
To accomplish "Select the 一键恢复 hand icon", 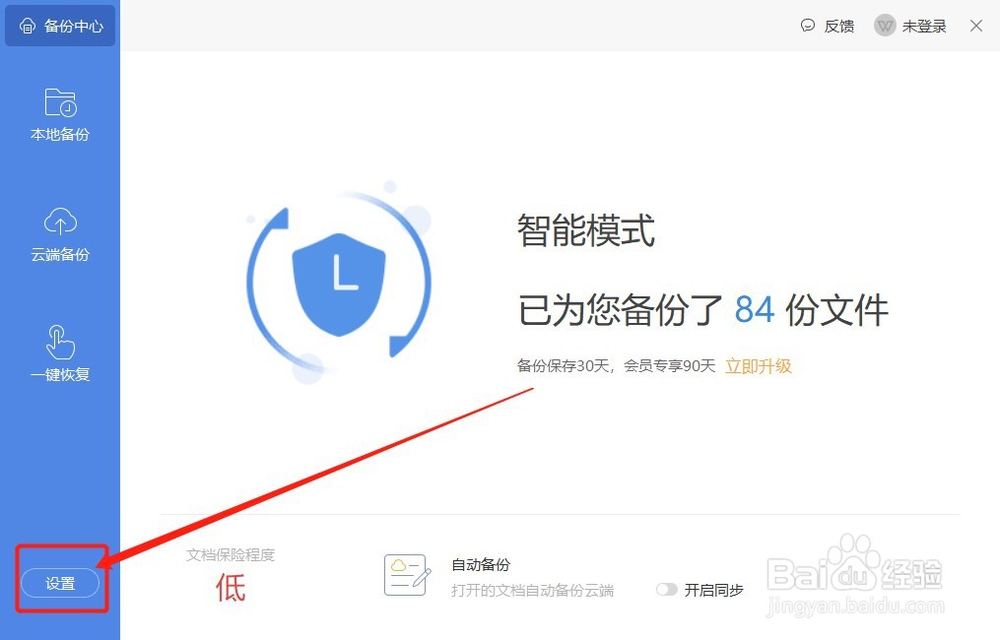I will point(61,342).
